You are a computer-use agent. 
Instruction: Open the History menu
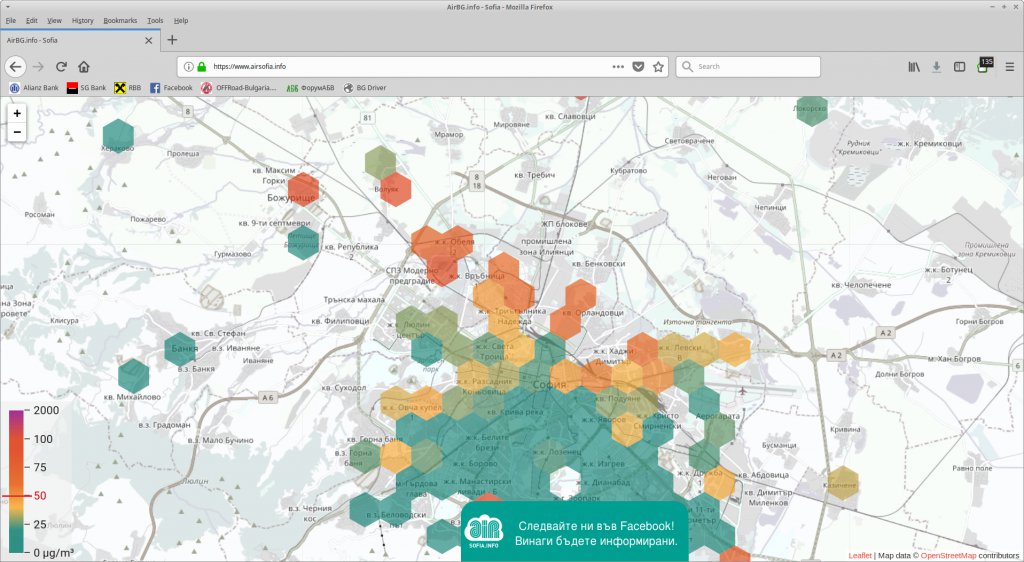82,20
